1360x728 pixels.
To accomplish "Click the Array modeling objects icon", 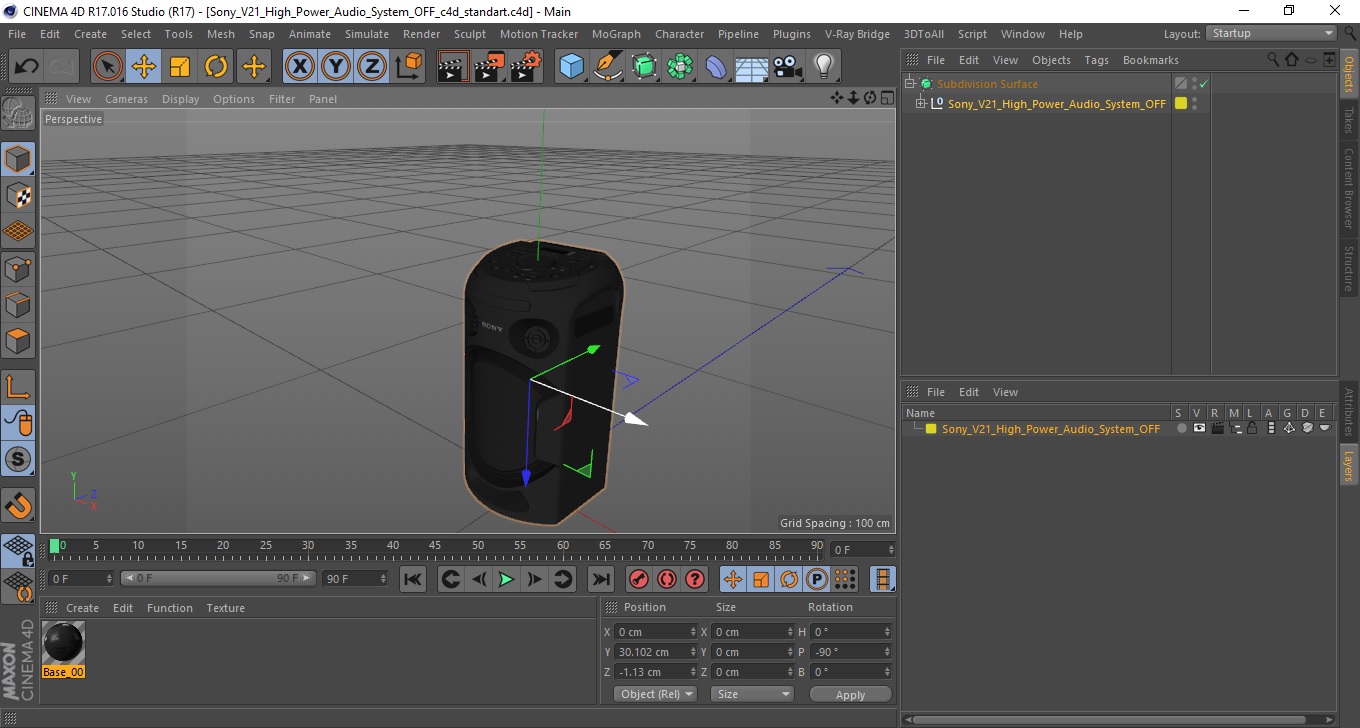I will pos(680,67).
